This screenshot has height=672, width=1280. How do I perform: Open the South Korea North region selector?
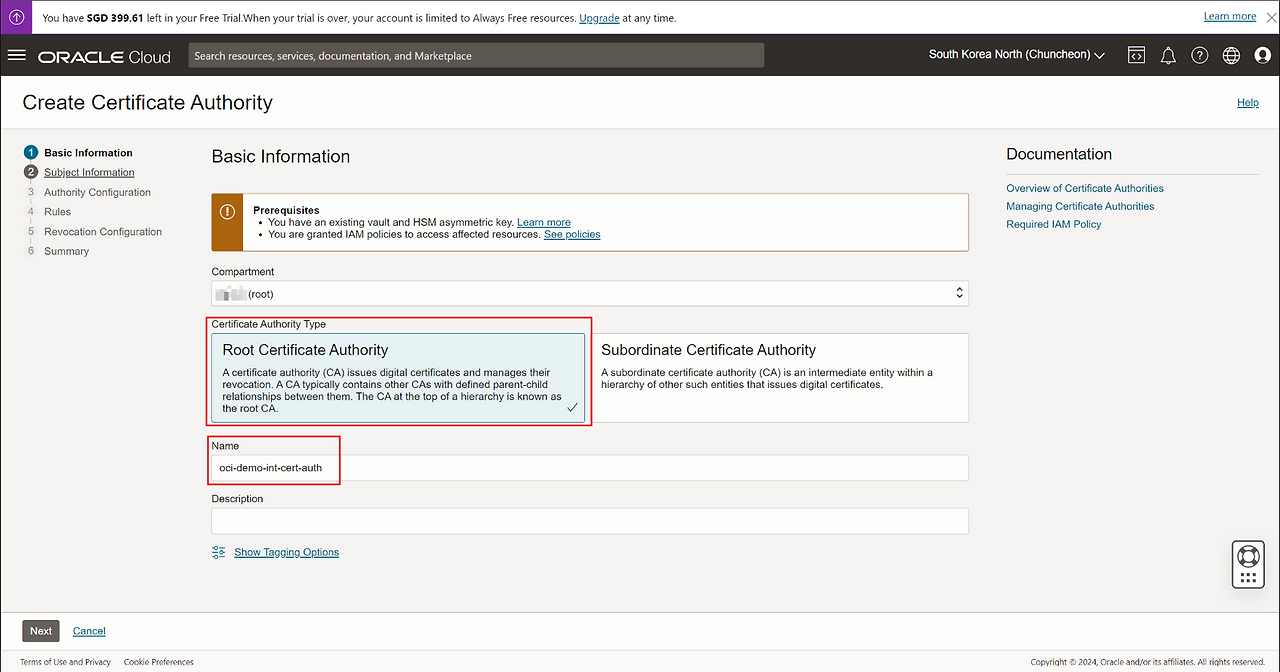[1016, 55]
